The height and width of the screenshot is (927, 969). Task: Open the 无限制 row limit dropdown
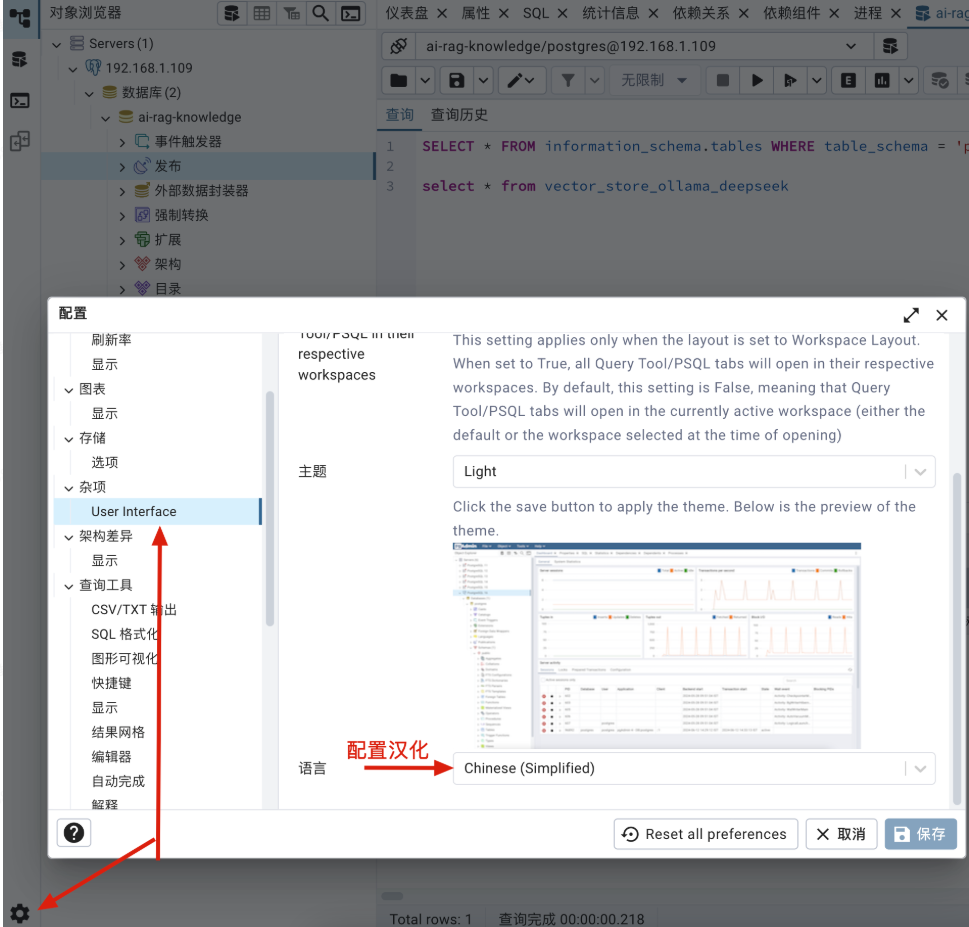pos(654,80)
